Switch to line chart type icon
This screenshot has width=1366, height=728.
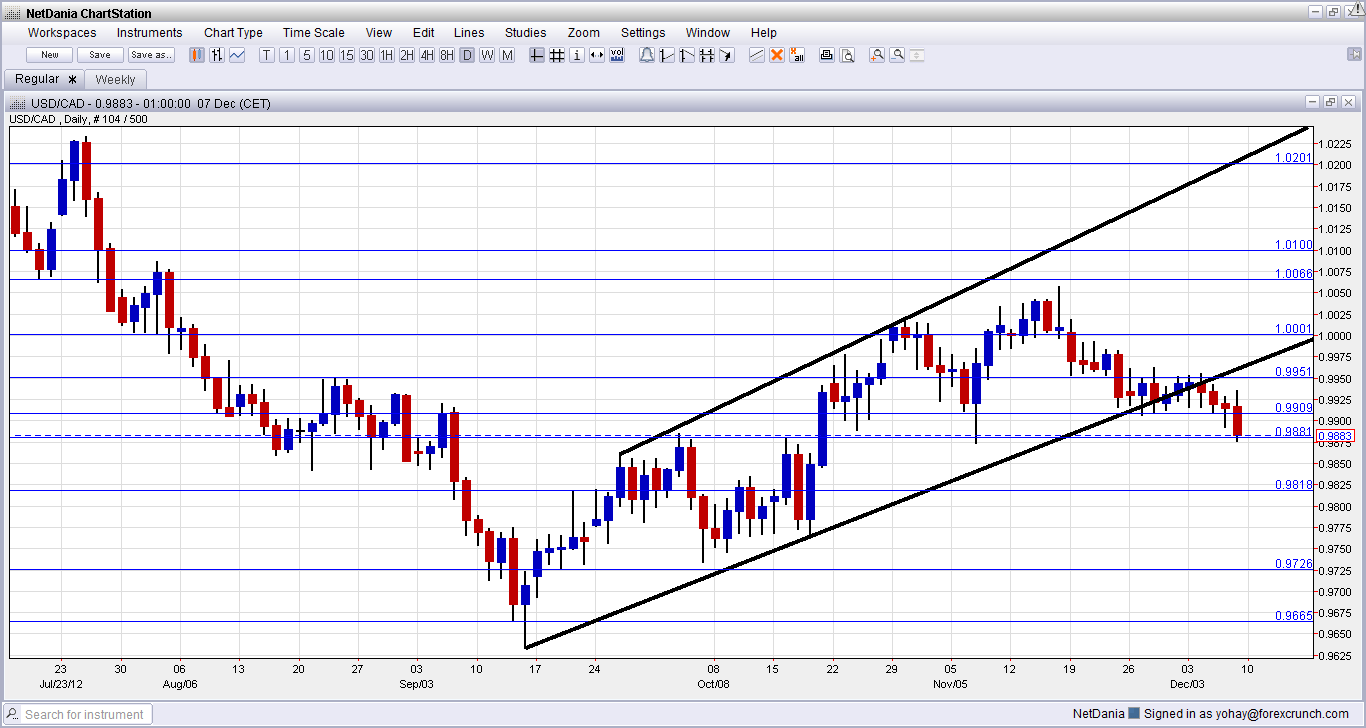(237, 55)
